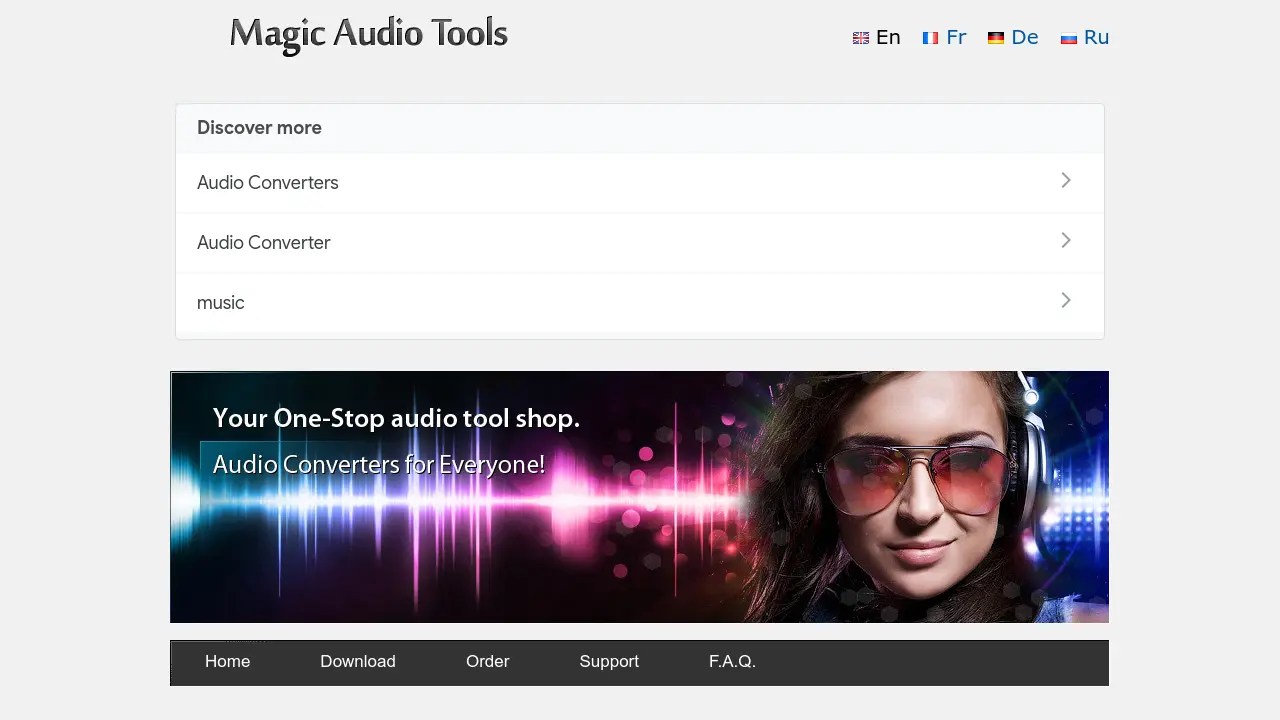This screenshot has height=720, width=1280.
Task: Click the French flag icon
Action: coord(929,37)
